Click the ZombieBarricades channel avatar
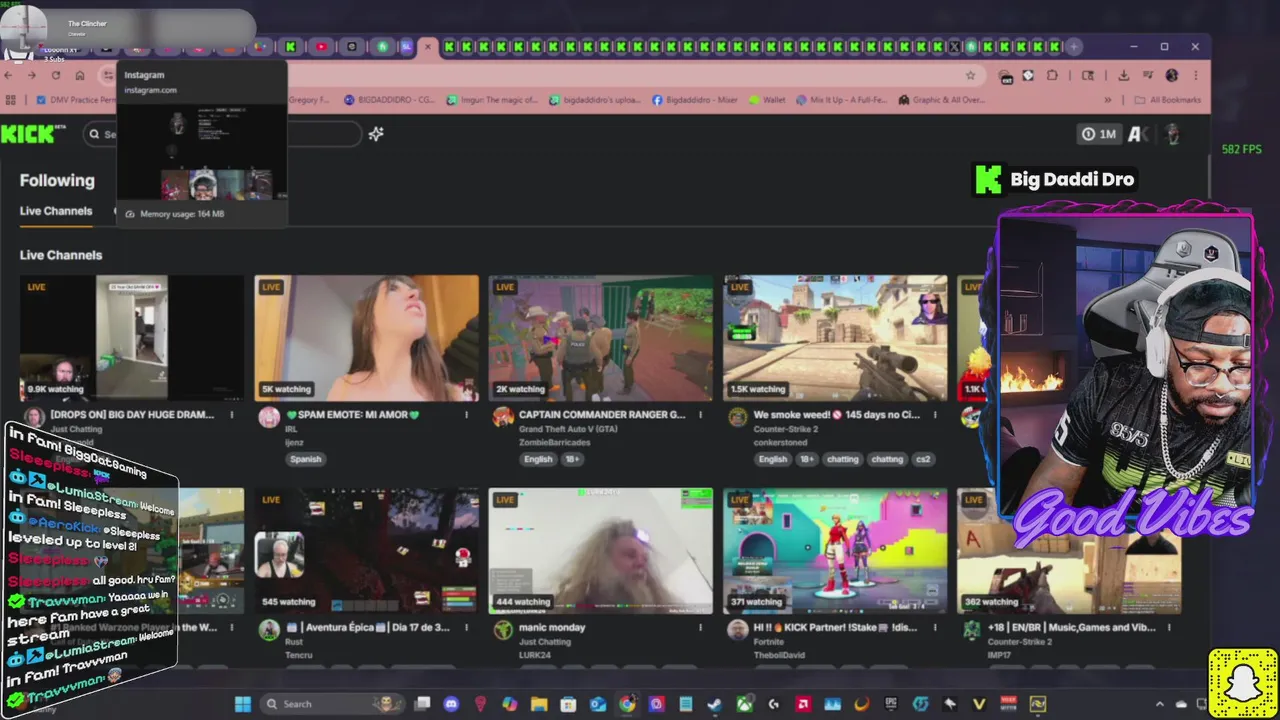 click(x=503, y=418)
